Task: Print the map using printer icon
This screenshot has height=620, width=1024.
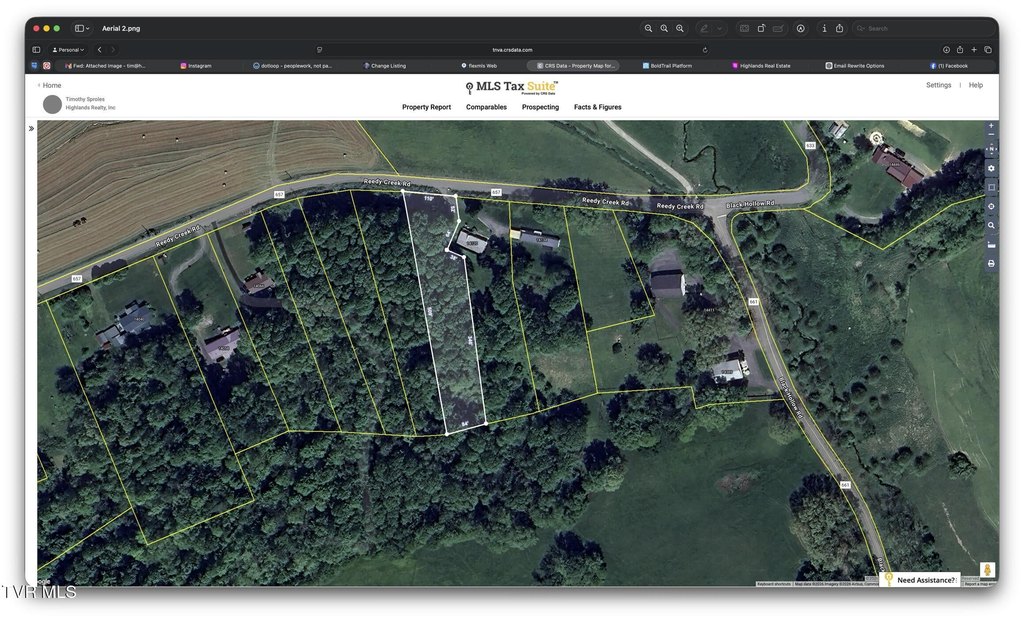Action: point(991,263)
